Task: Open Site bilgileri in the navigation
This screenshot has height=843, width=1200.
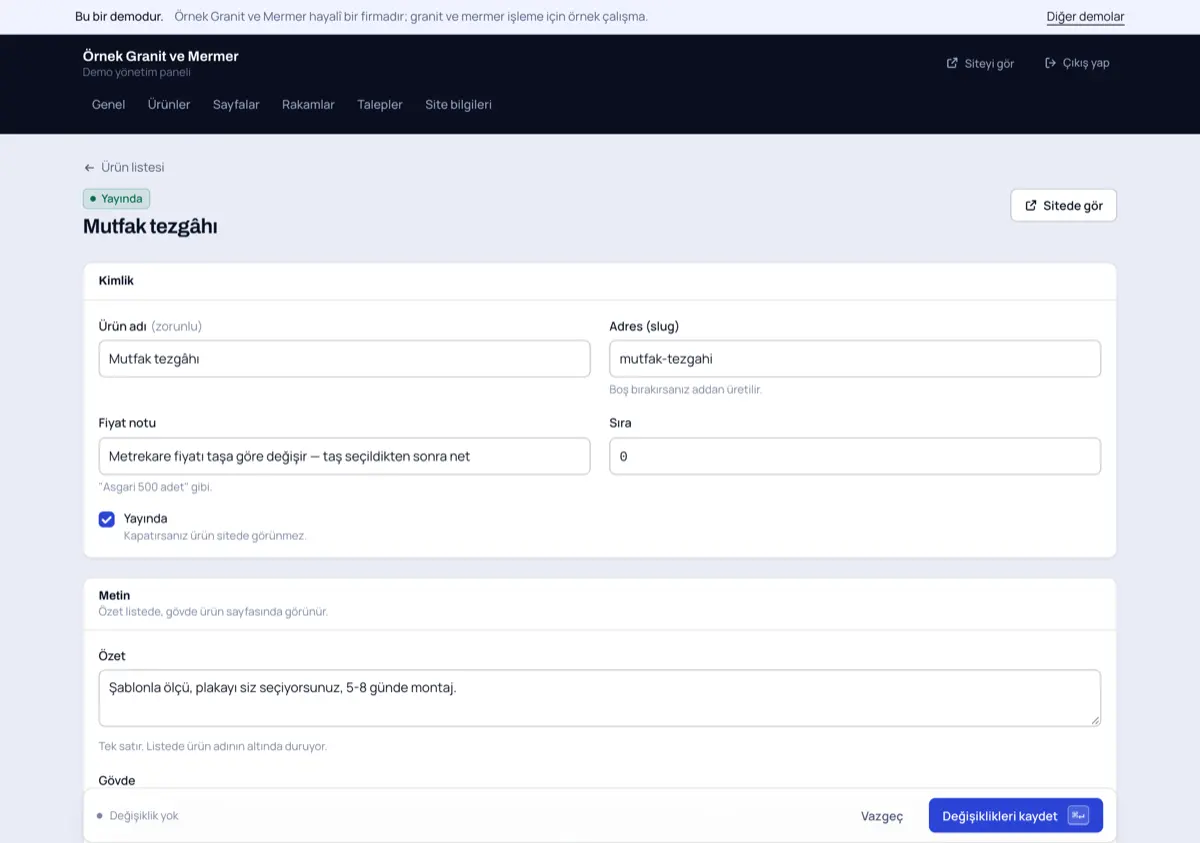Action: 458,104
